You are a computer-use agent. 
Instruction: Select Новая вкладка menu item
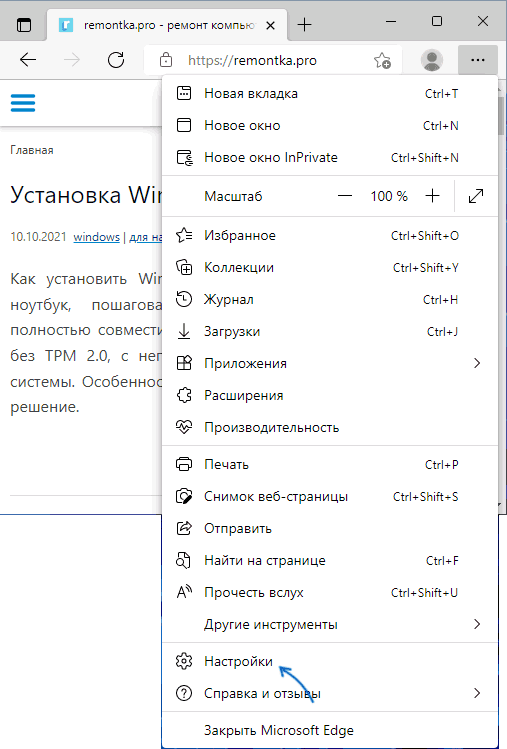[x=330, y=94]
